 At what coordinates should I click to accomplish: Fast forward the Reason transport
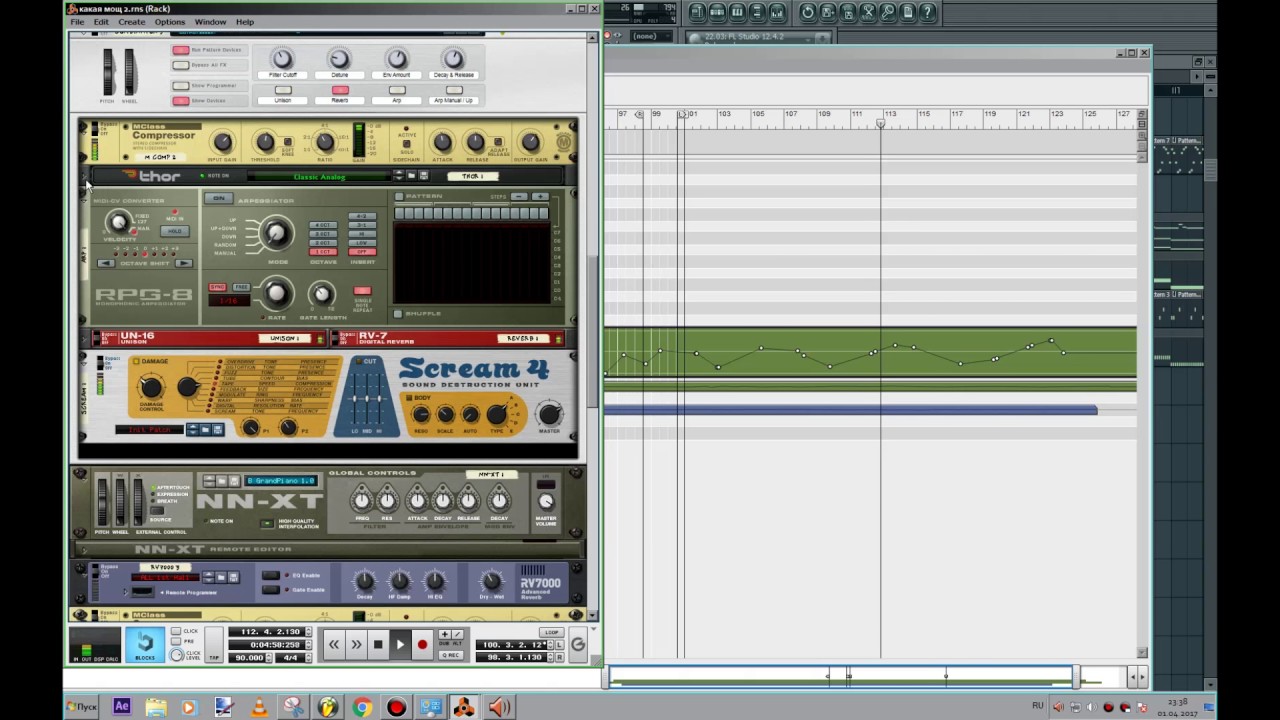point(356,645)
